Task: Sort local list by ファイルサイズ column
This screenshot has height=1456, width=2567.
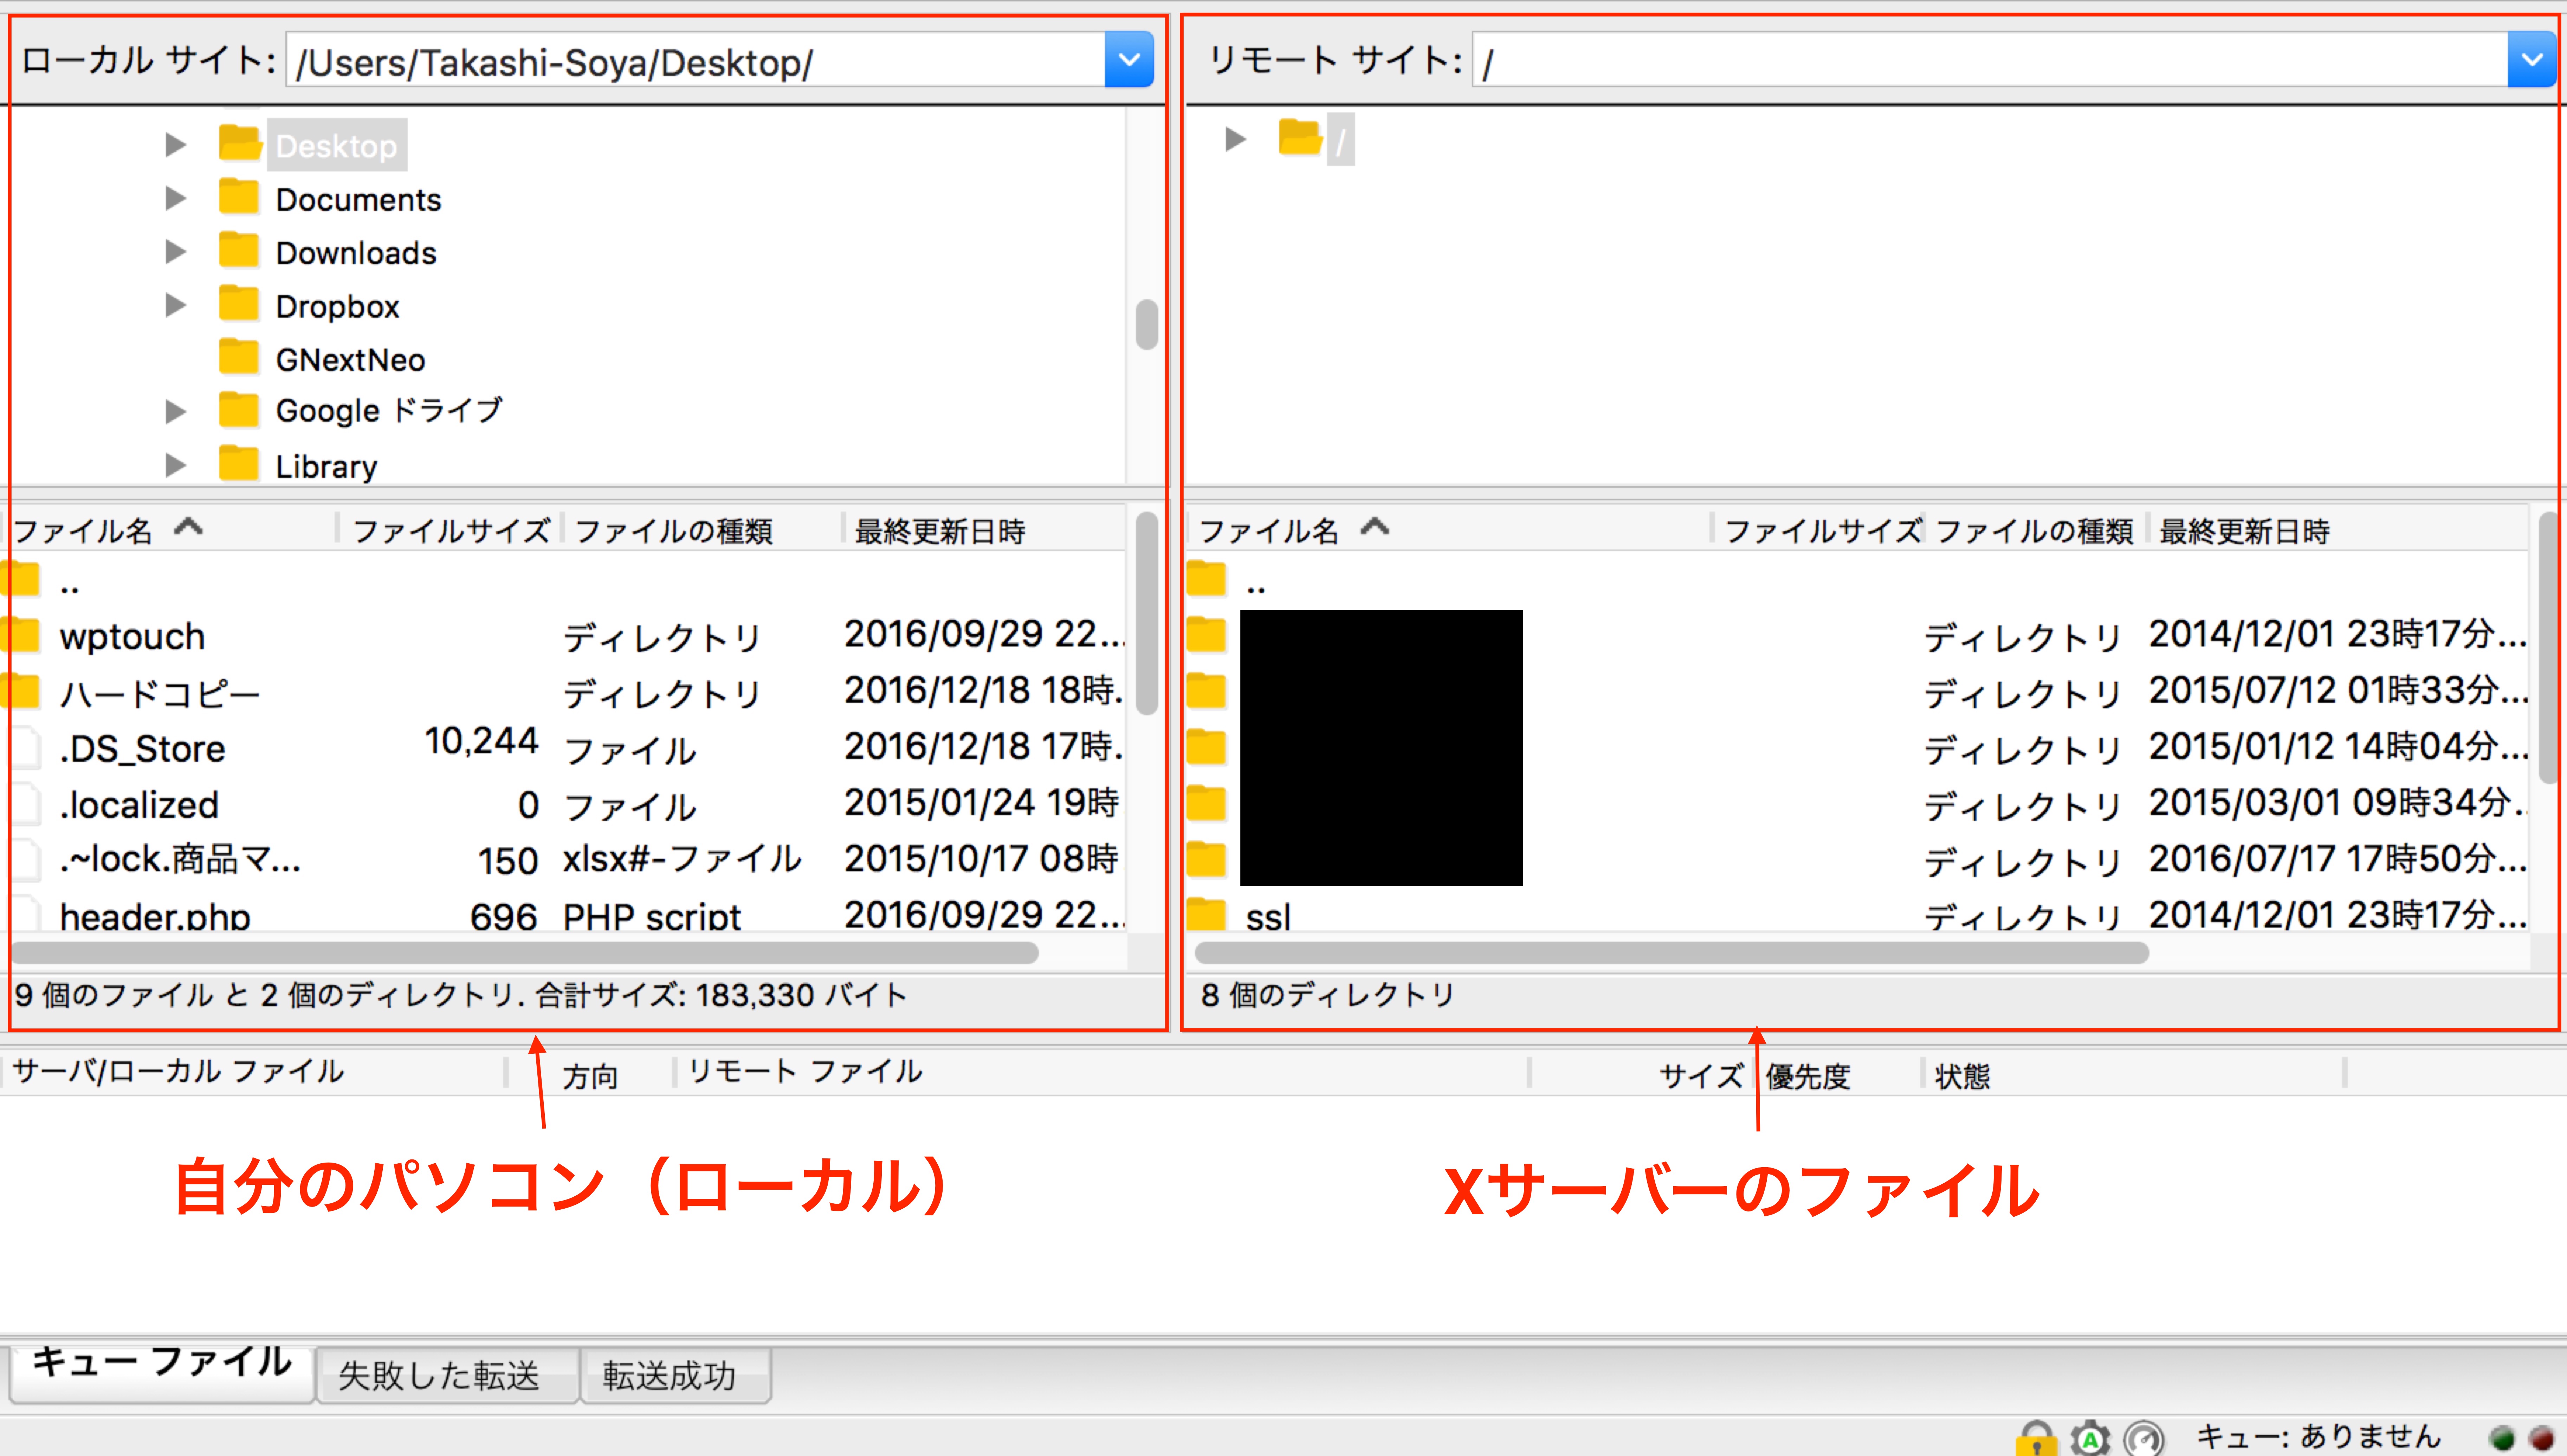Action: click(x=450, y=529)
